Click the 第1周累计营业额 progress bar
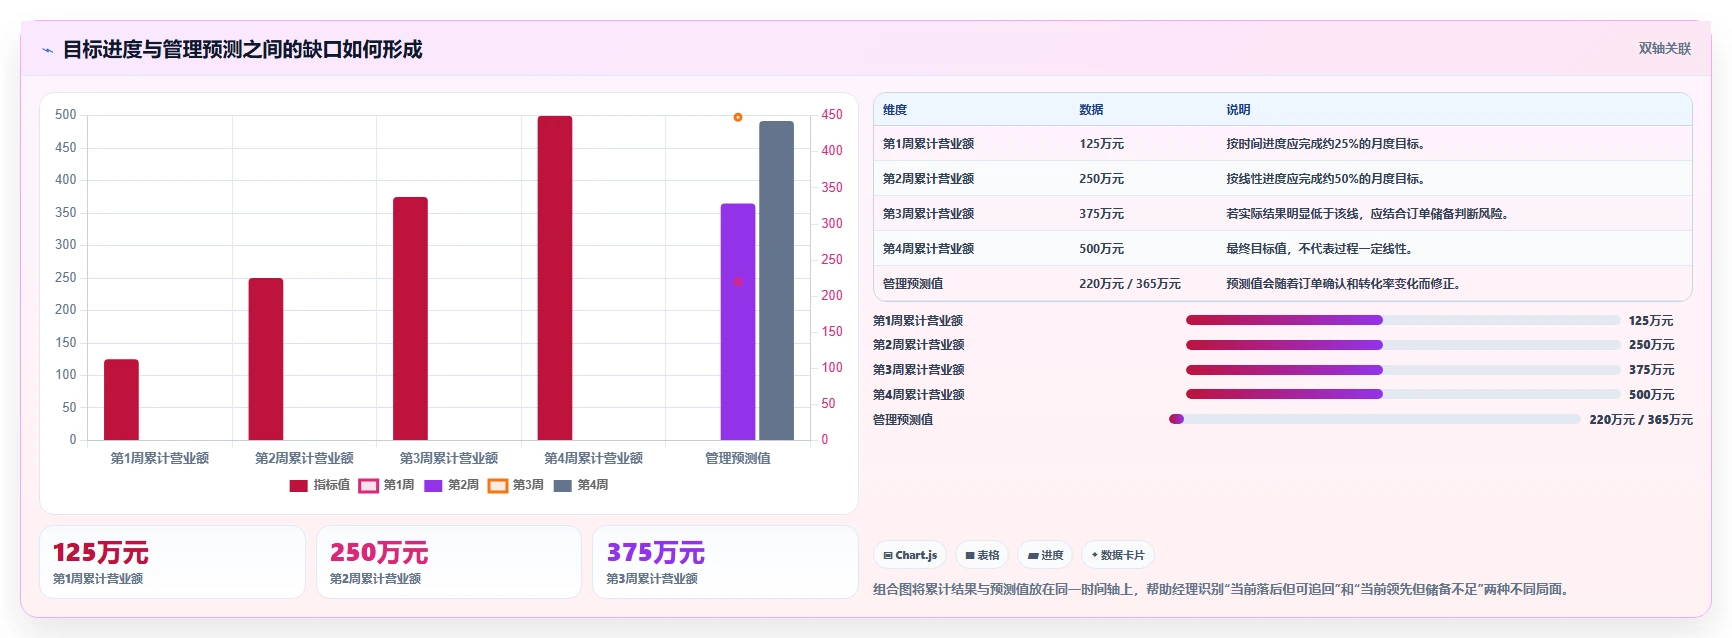The width and height of the screenshot is (1732, 638). point(1403,320)
